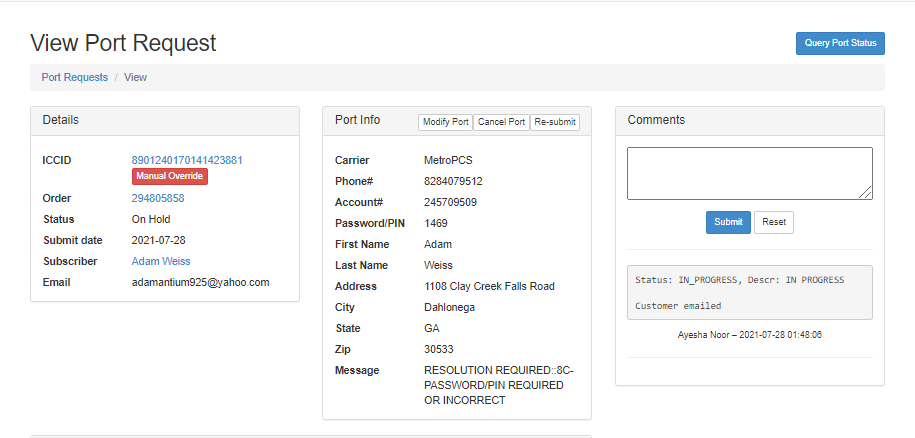Click the First Name value Adam
Viewport: 915px width, 438px height.
(x=438, y=244)
